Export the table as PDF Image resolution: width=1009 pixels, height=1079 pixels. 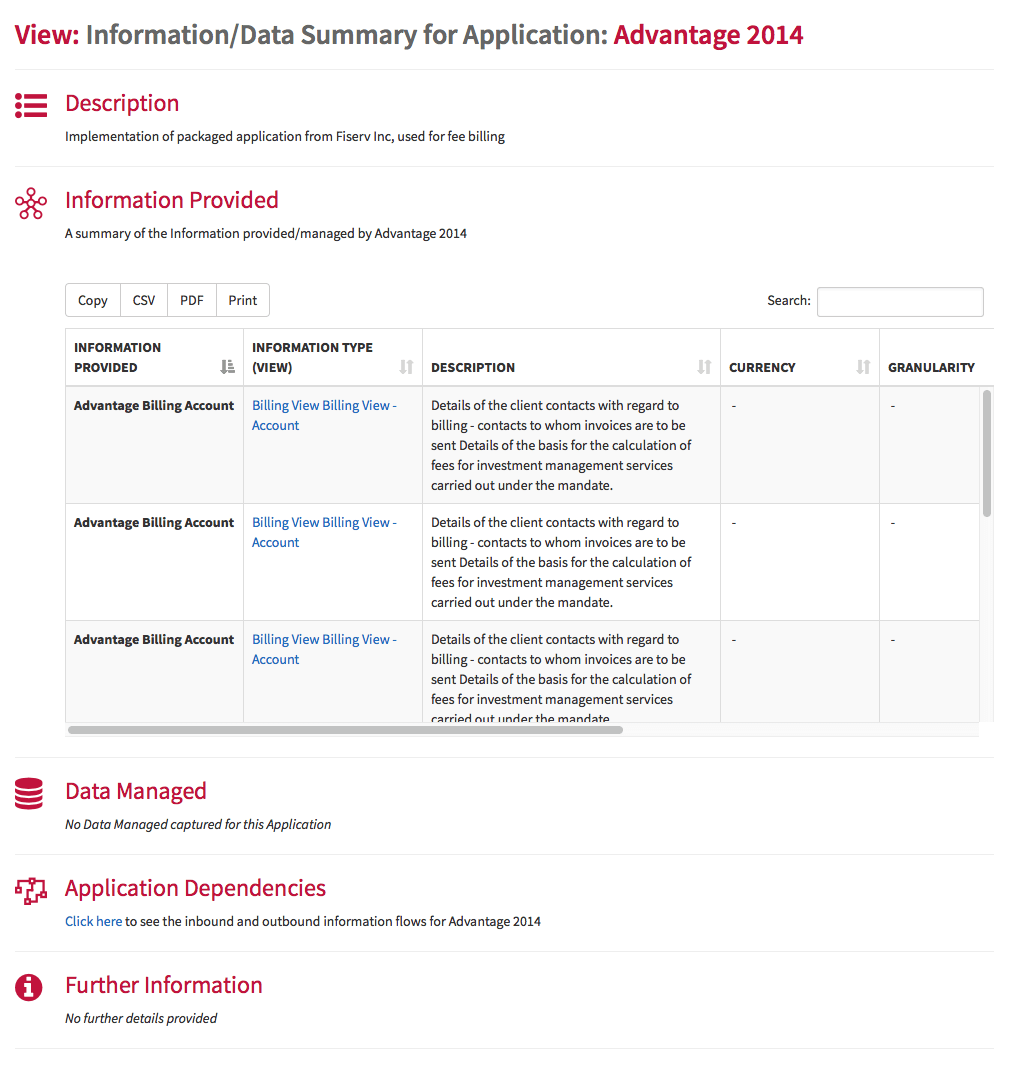click(192, 300)
